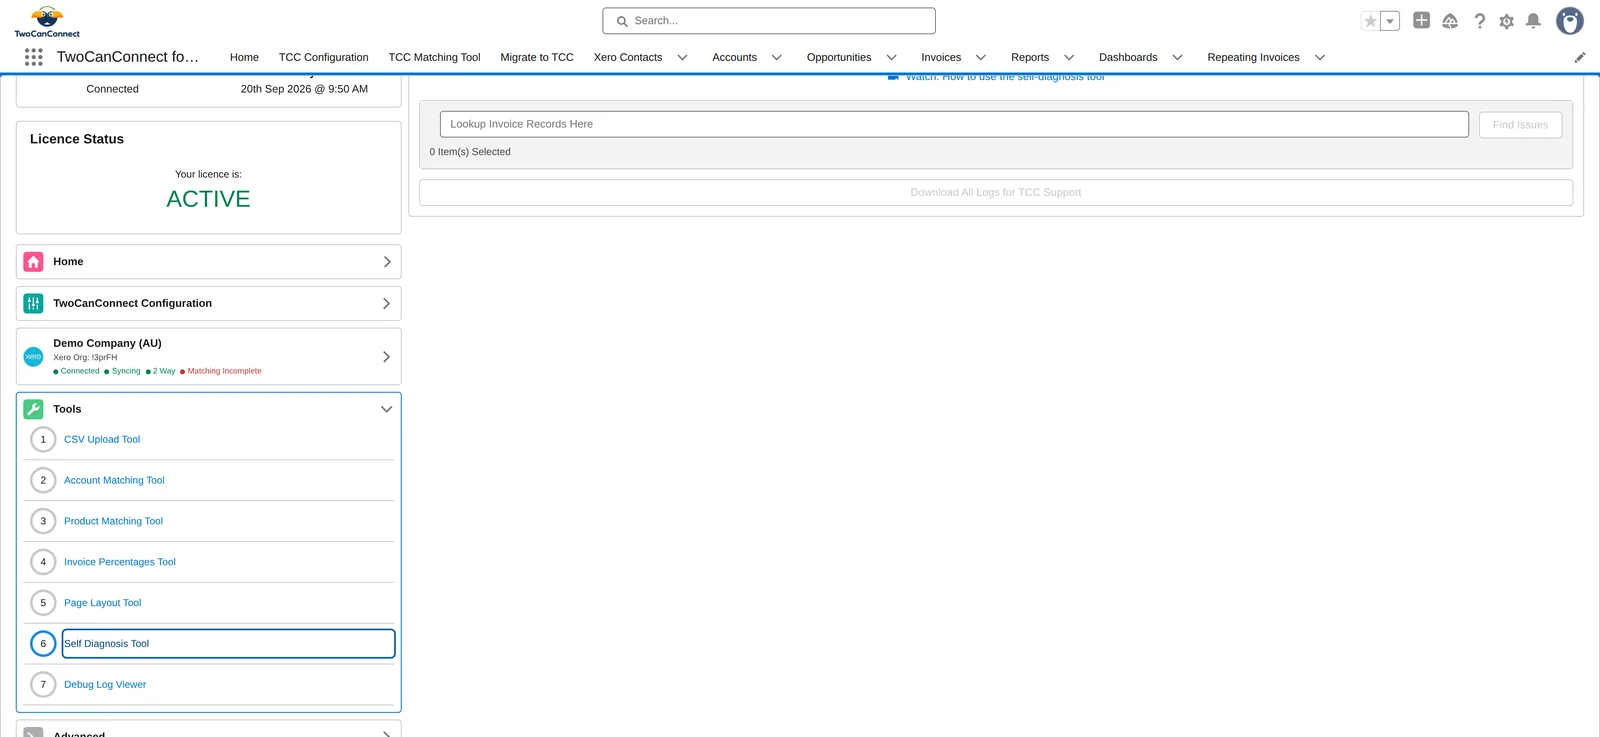
Task: Open the Dashboards tab
Action: point(1128,58)
